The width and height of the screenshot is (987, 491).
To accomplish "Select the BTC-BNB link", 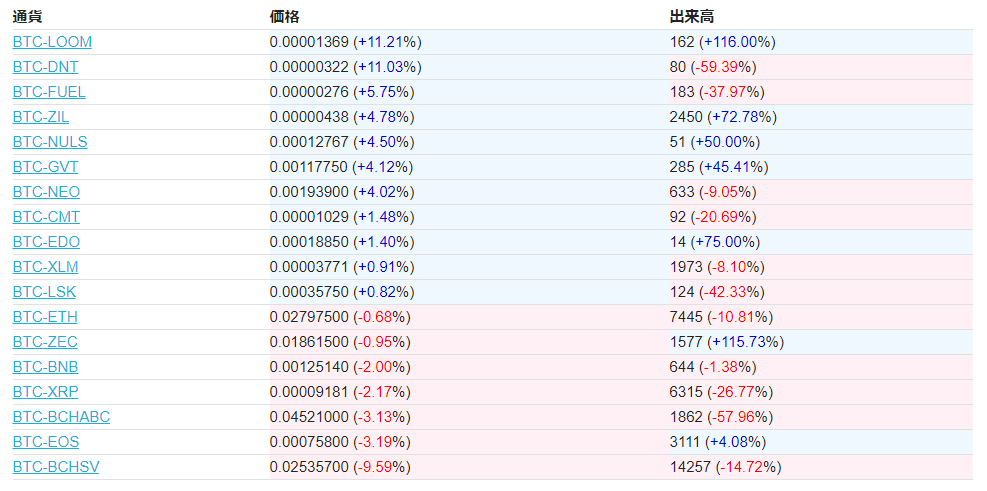I will 45,367.
